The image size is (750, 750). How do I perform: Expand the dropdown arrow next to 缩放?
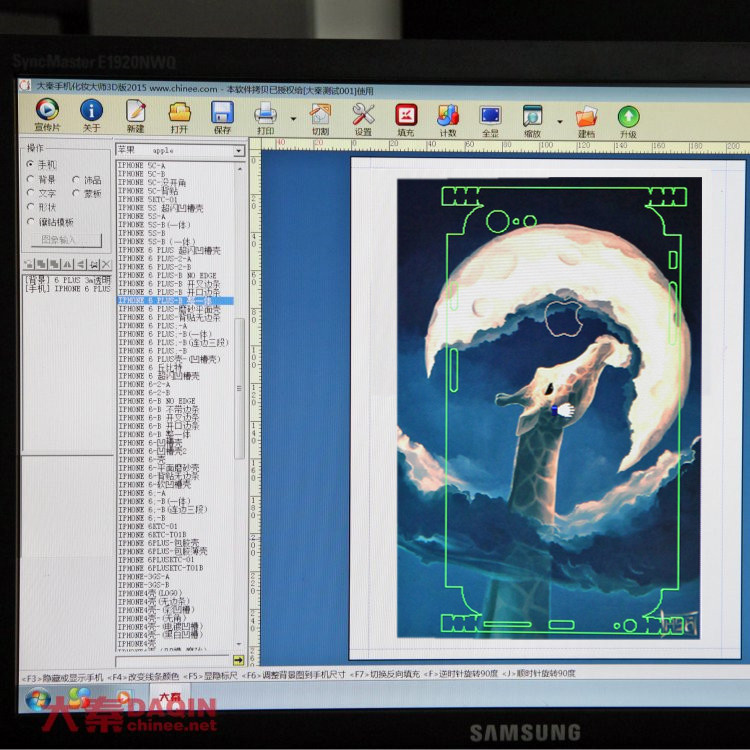(x=560, y=121)
